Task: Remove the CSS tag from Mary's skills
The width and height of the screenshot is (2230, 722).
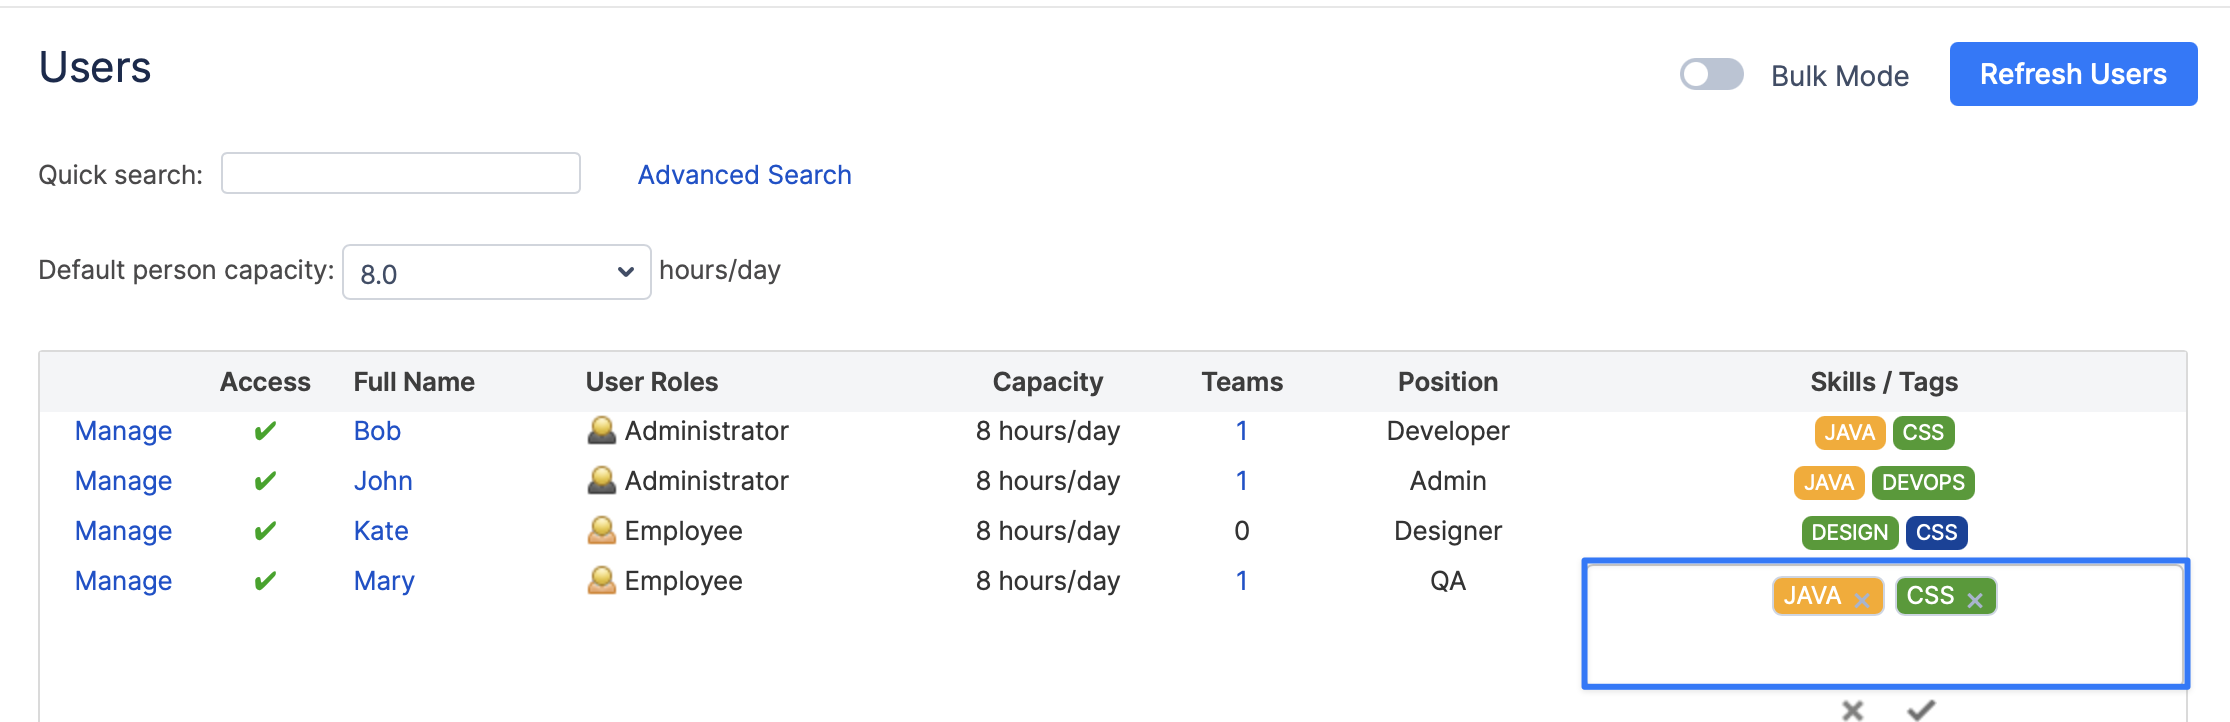Action: click(x=1975, y=600)
